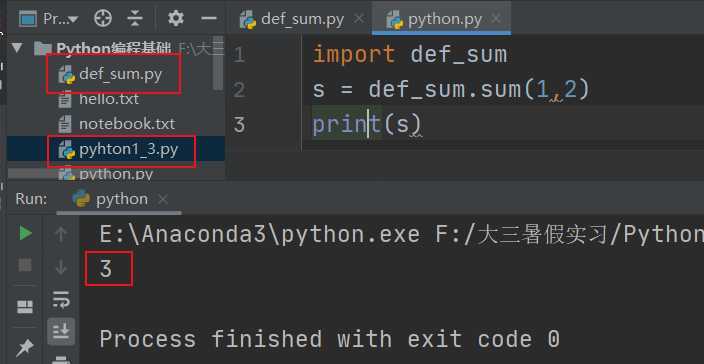
Task: Open project panel settings gear
Action: pyautogui.click(x=176, y=18)
